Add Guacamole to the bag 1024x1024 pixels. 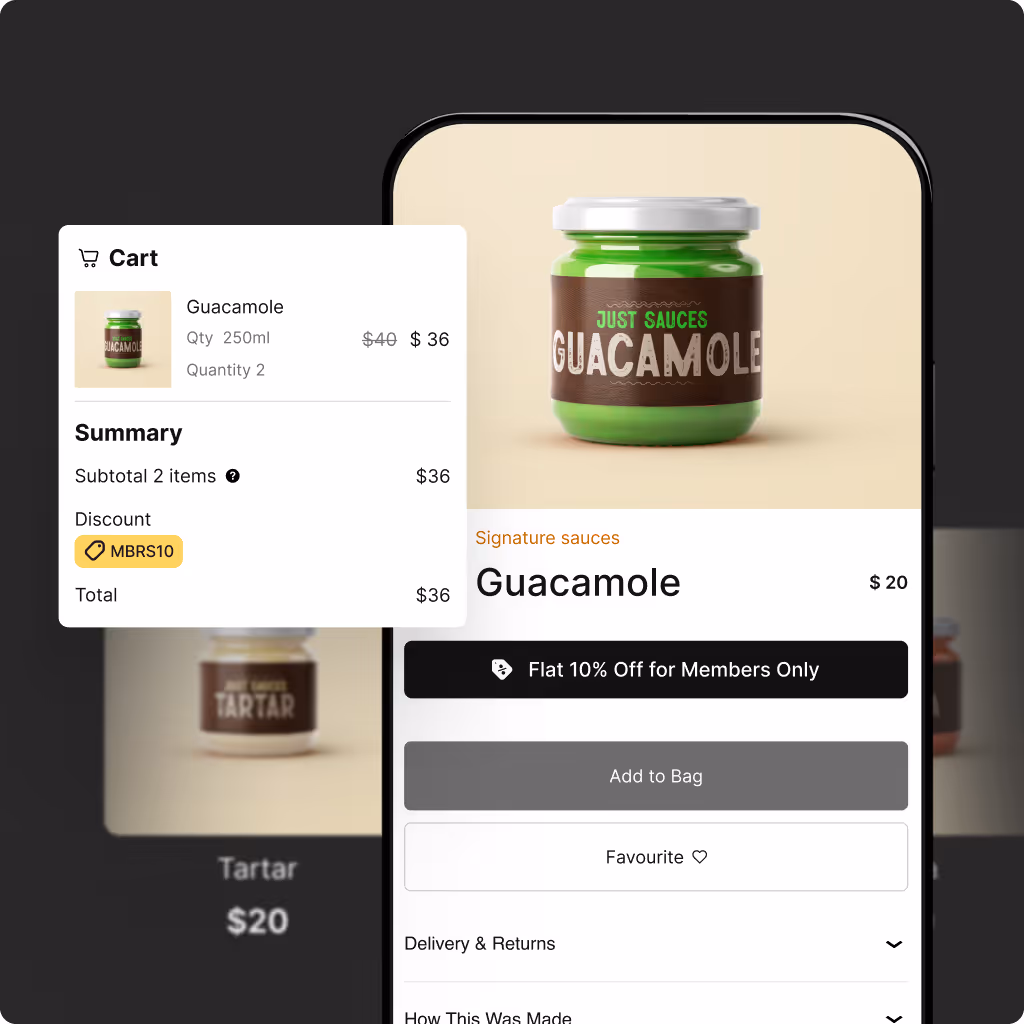pos(656,776)
